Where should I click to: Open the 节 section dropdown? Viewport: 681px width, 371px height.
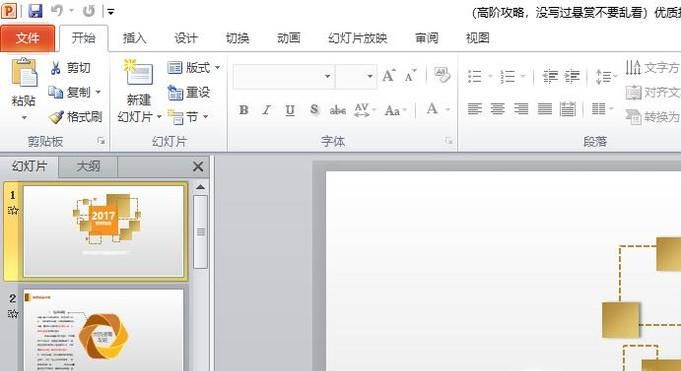point(188,116)
